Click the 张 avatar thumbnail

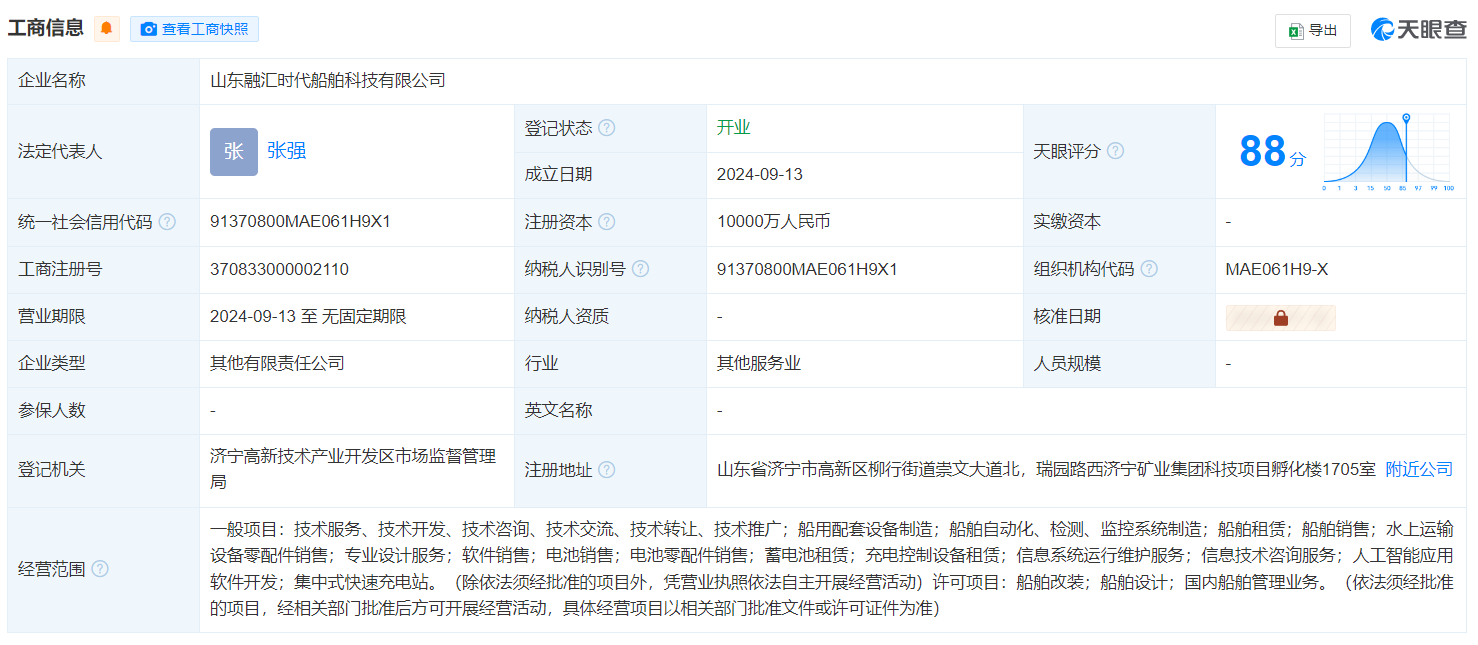[233, 151]
